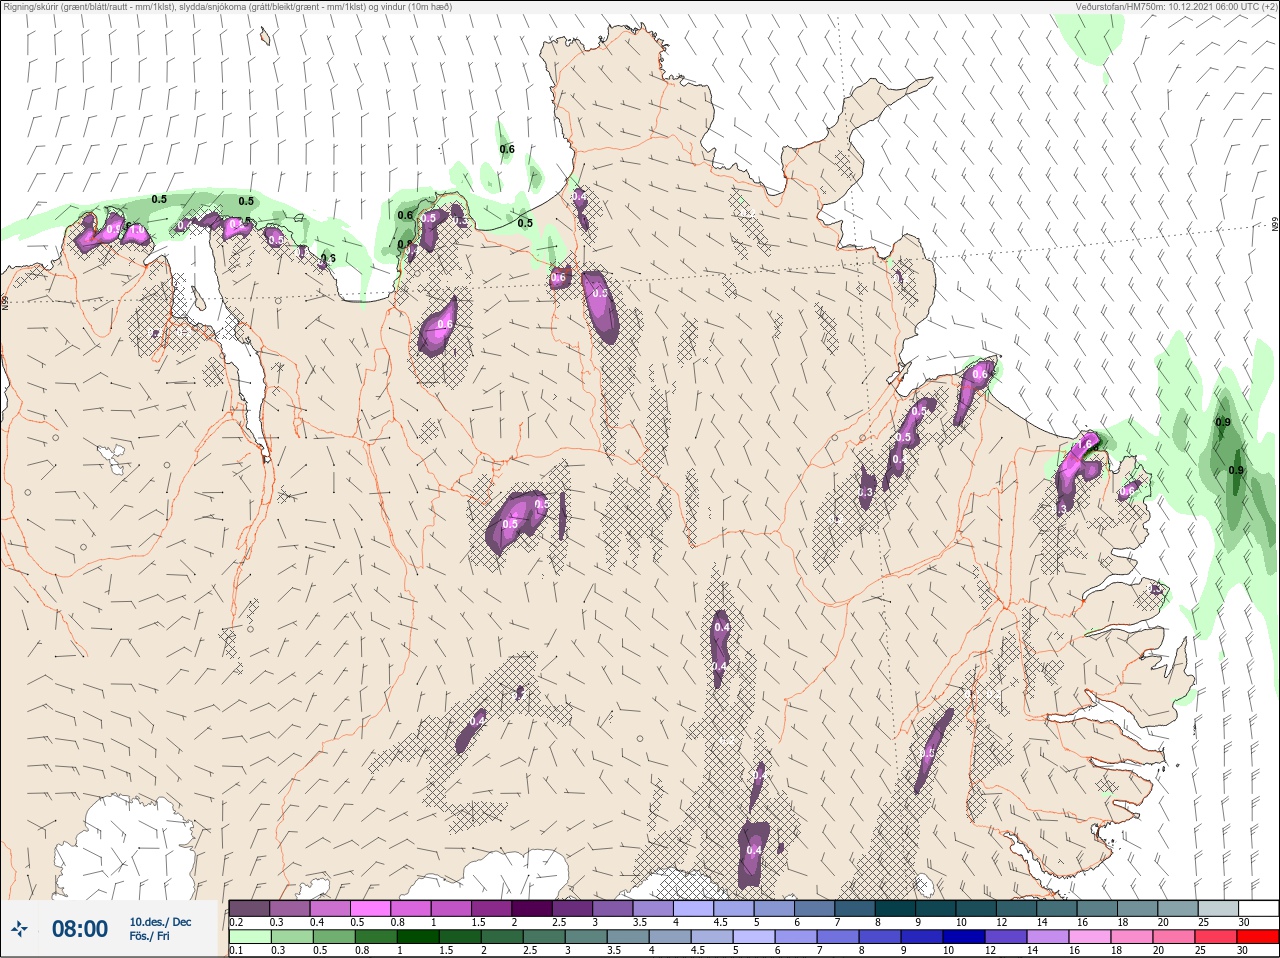Pick the pale green 0.1 swatch in lower legend
The width and height of the screenshot is (1280, 958).
point(250,937)
